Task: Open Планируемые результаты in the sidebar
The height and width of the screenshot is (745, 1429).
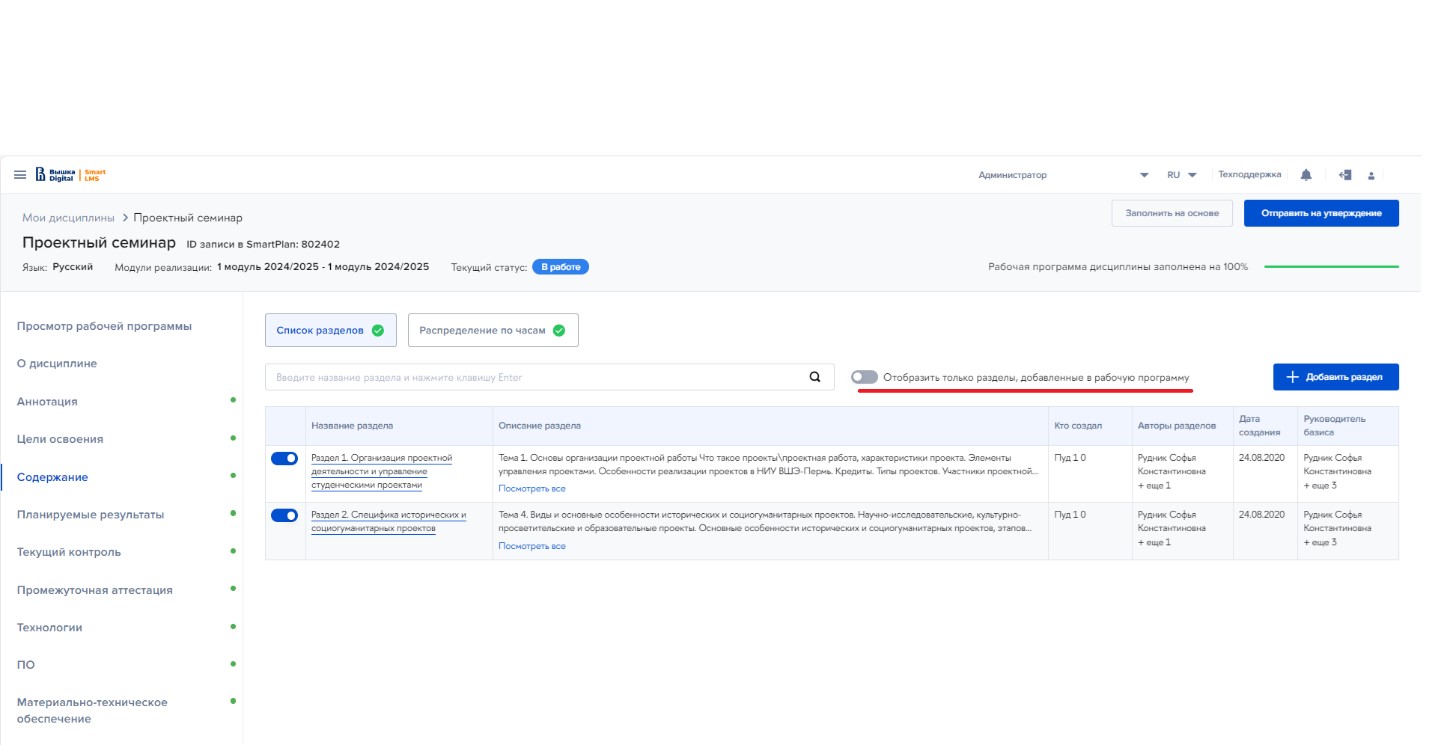Action: [x=90, y=514]
